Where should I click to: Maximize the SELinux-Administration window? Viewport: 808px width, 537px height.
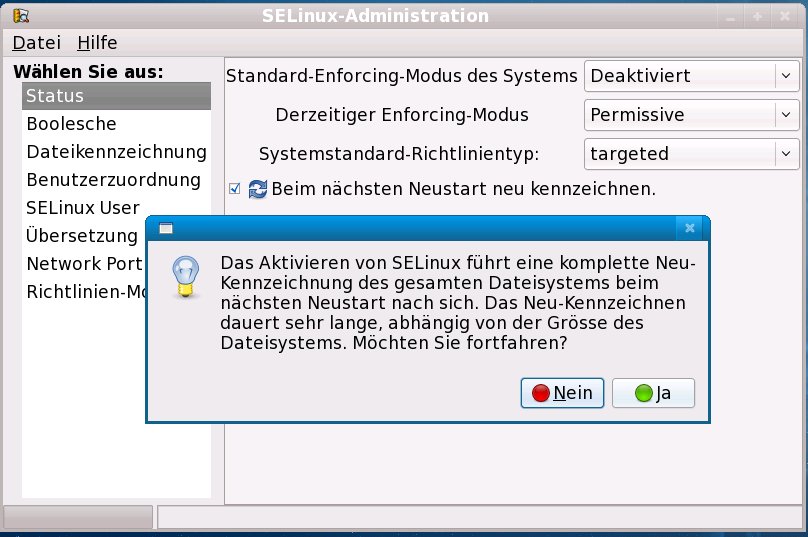click(x=758, y=17)
